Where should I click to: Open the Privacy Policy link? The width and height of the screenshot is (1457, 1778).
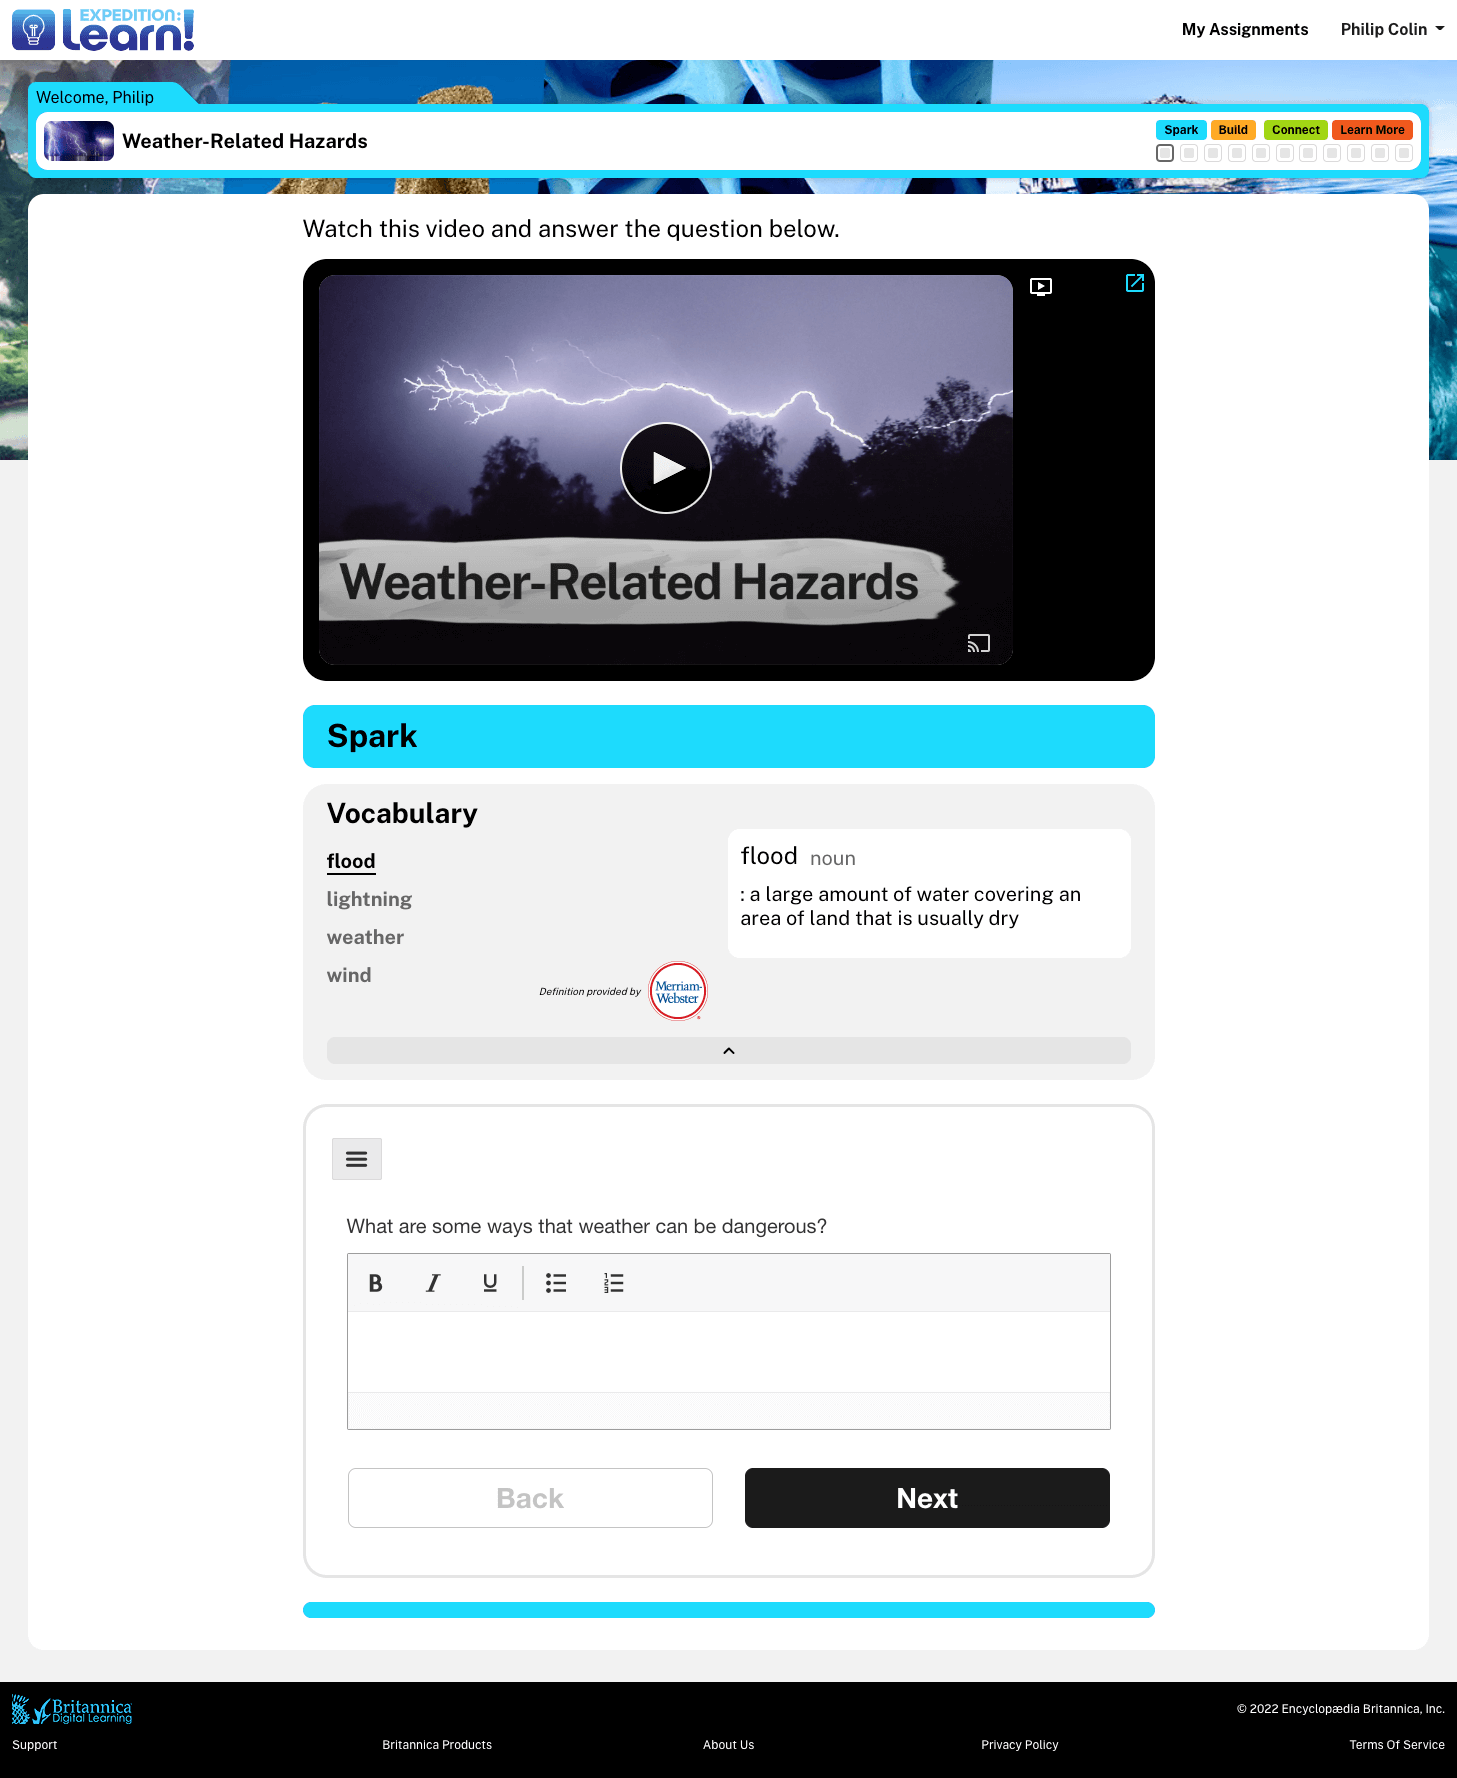click(1019, 1745)
